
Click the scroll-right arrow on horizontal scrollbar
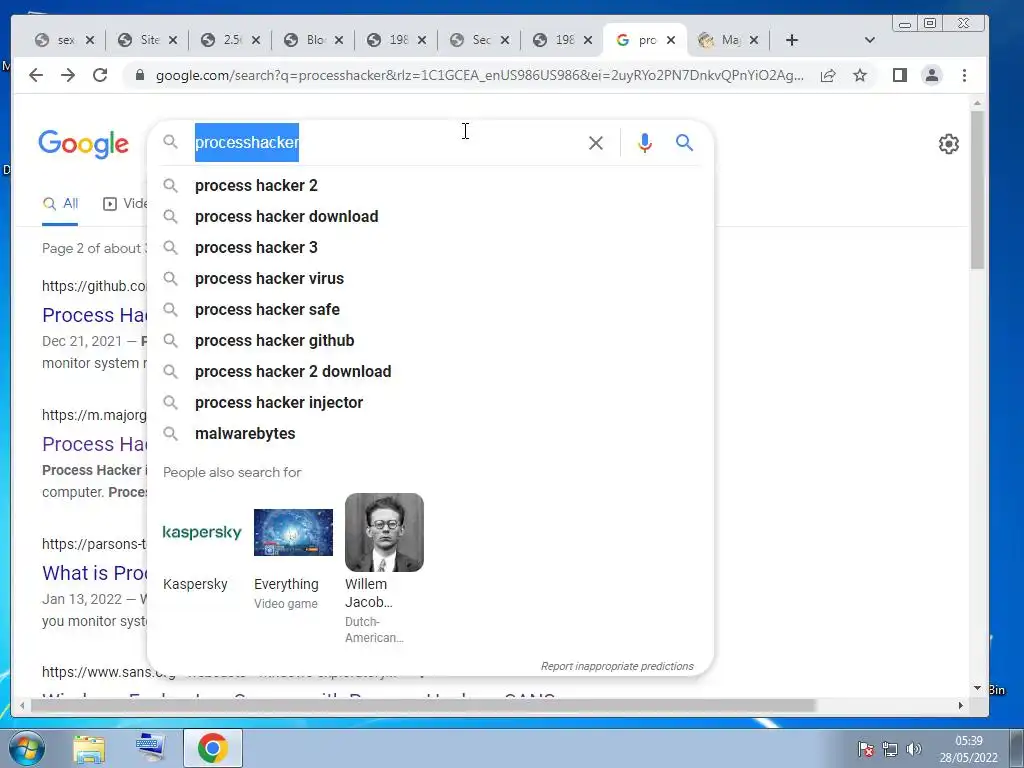coord(961,705)
